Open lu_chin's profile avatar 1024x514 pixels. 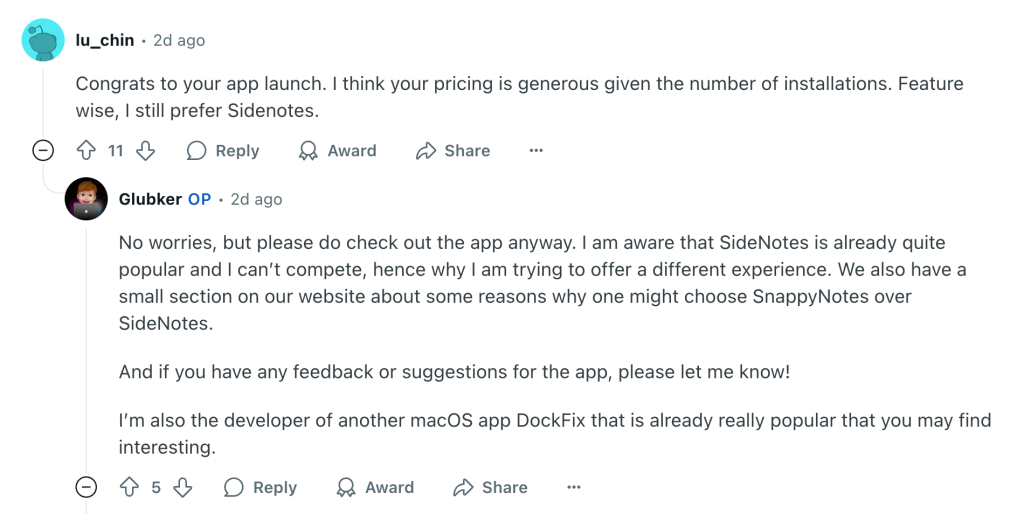(43, 40)
